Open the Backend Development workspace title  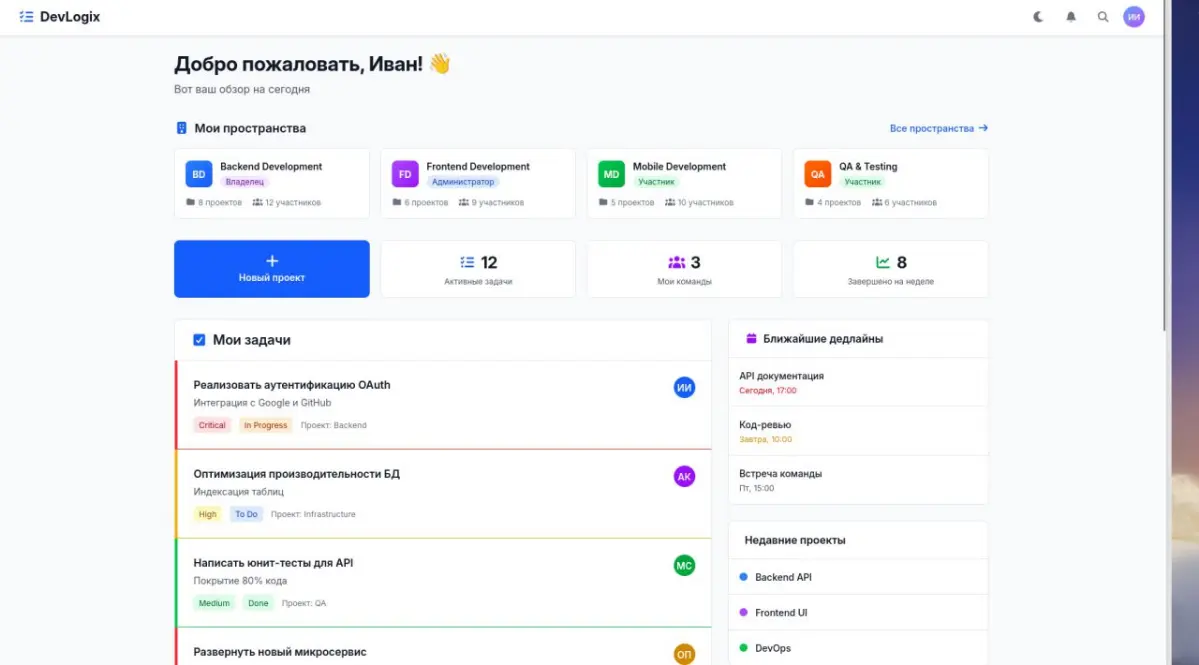tap(271, 166)
